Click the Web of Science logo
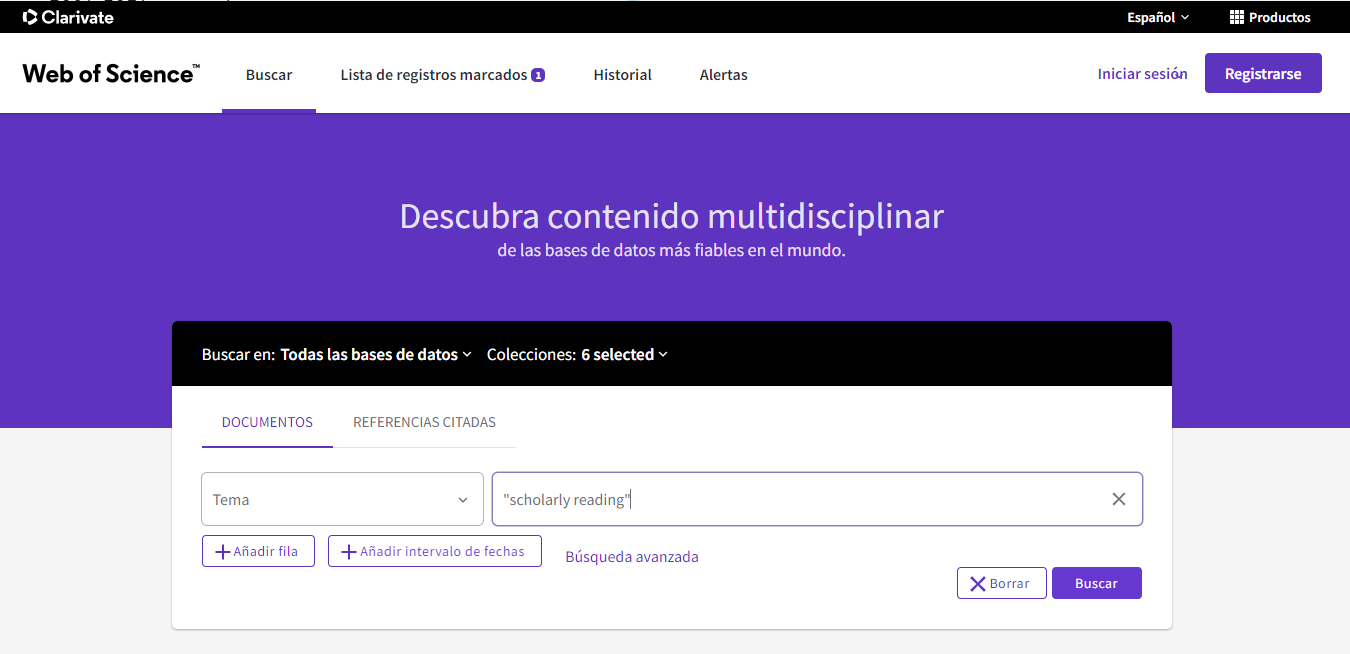The width and height of the screenshot is (1350, 654). coord(111,74)
